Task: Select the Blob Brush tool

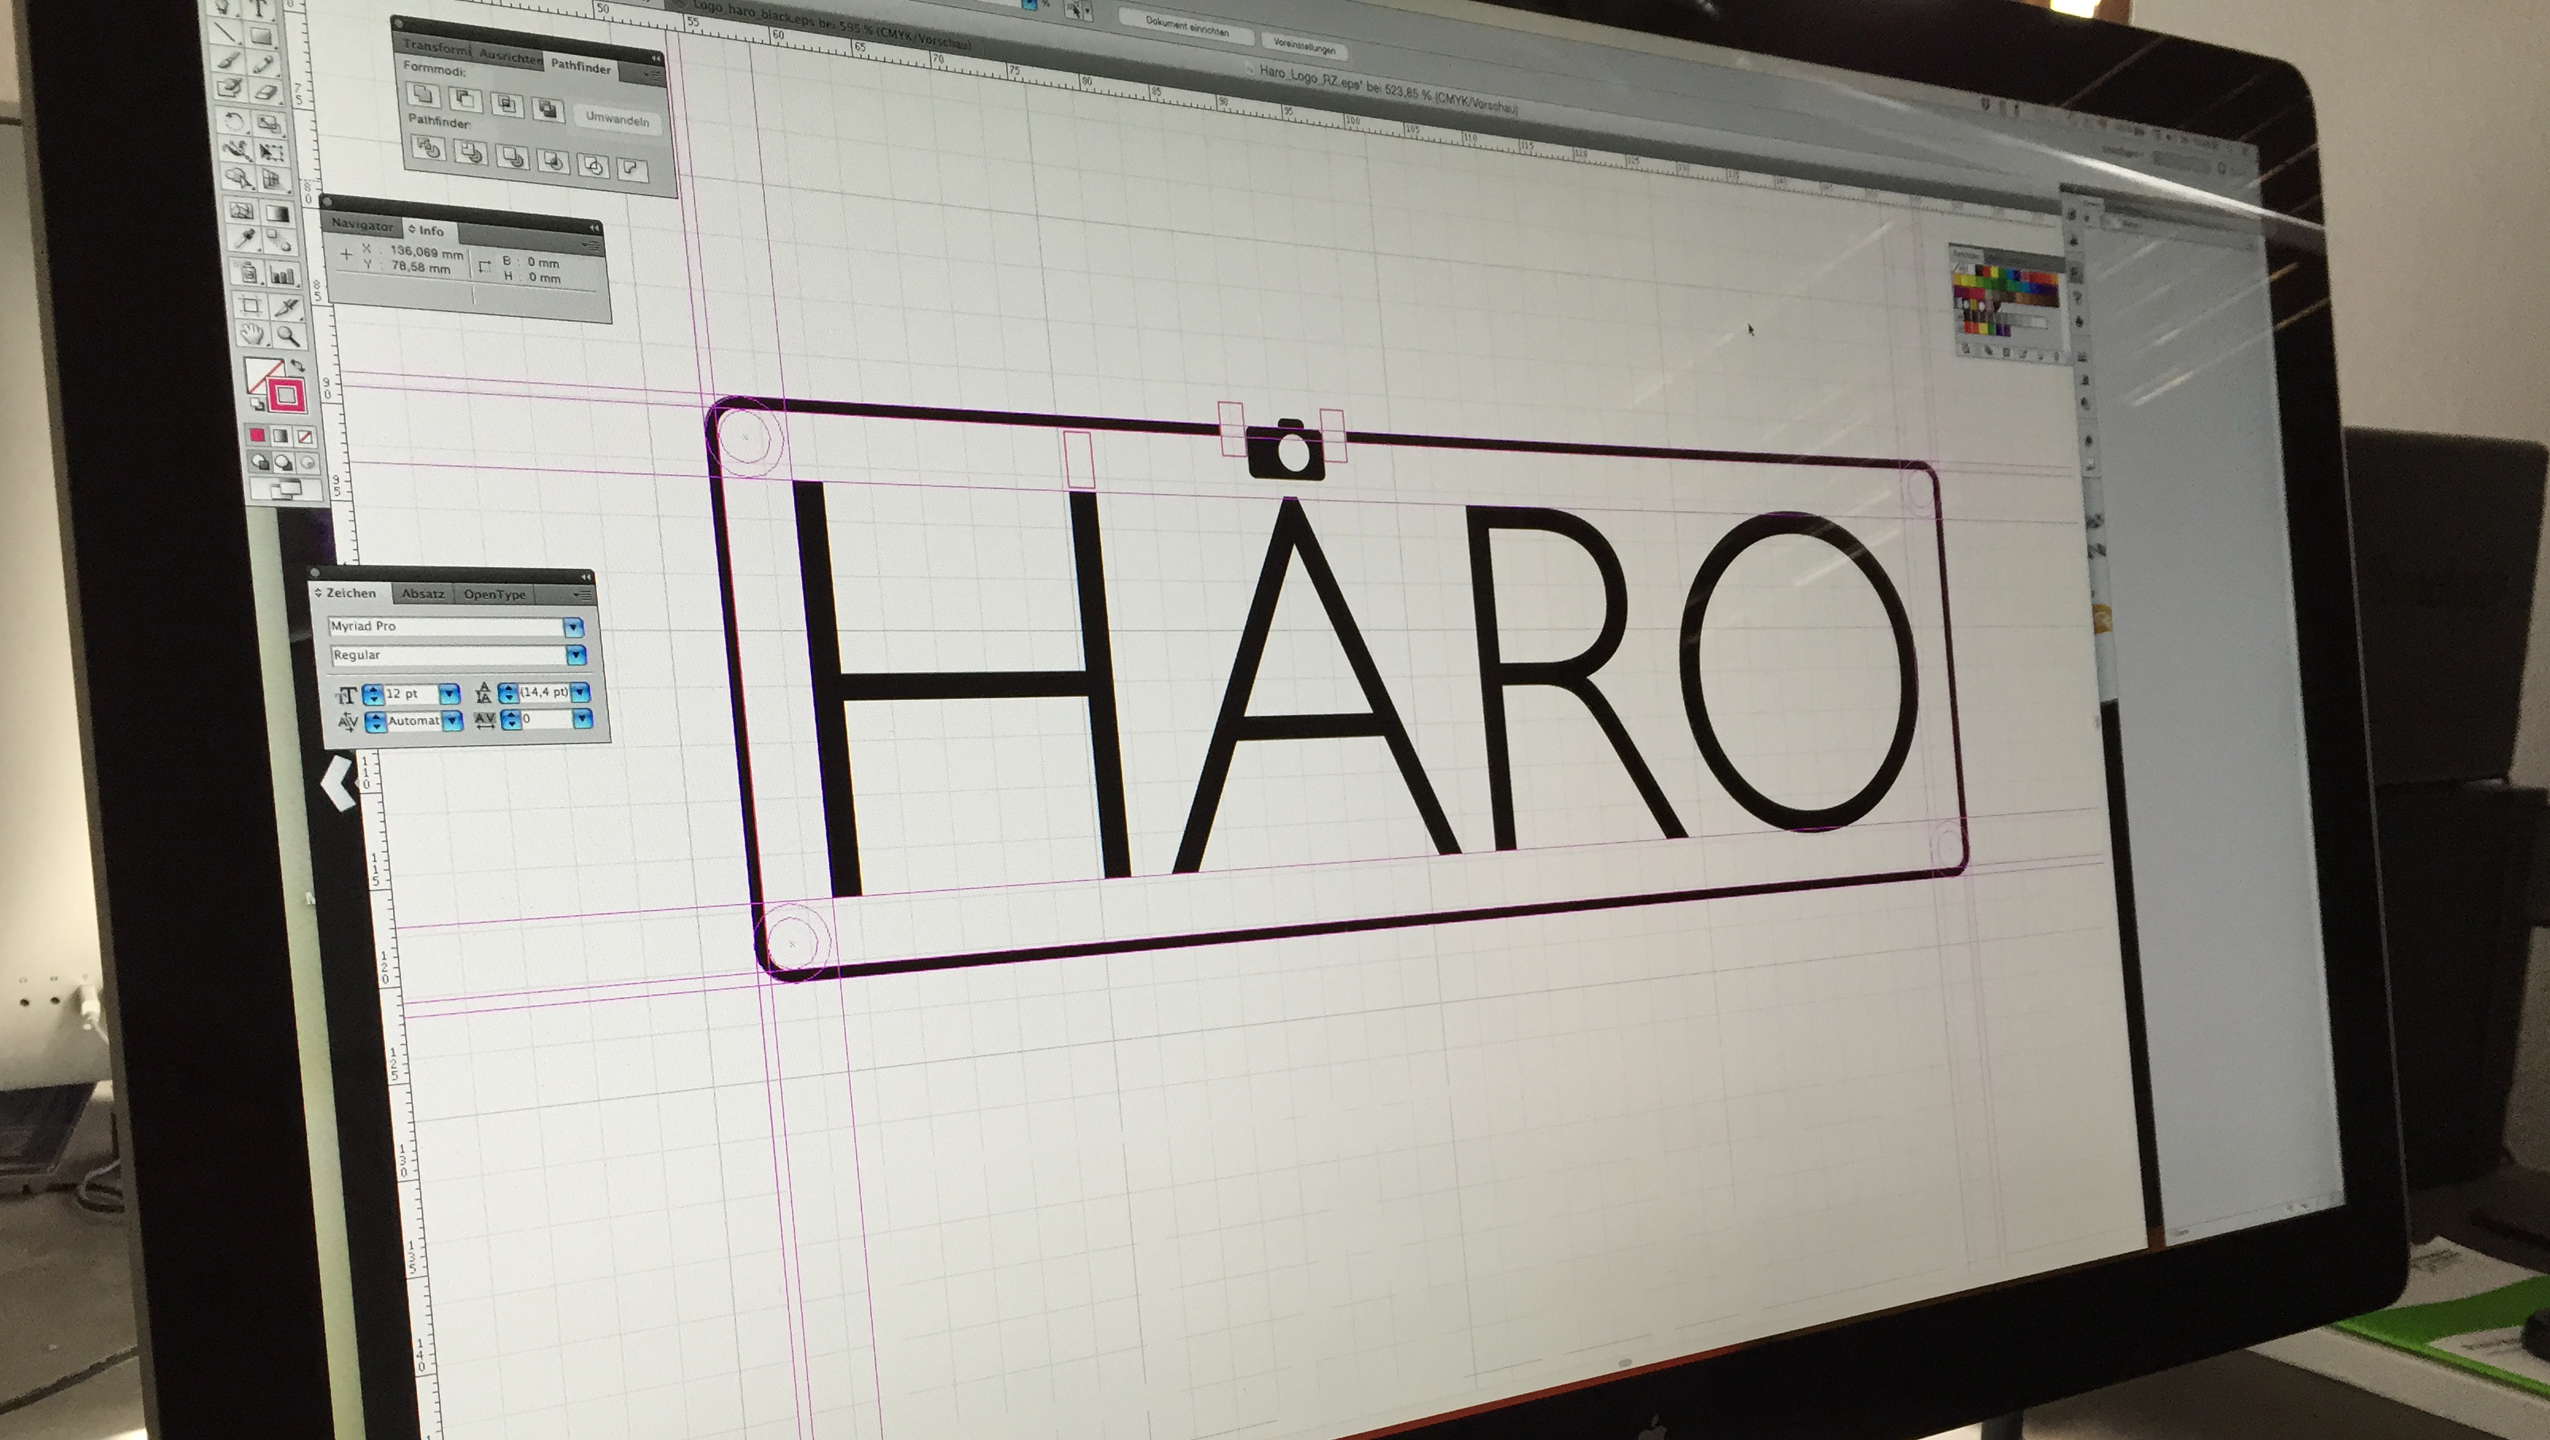Action: pyautogui.click(x=230, y=87)
